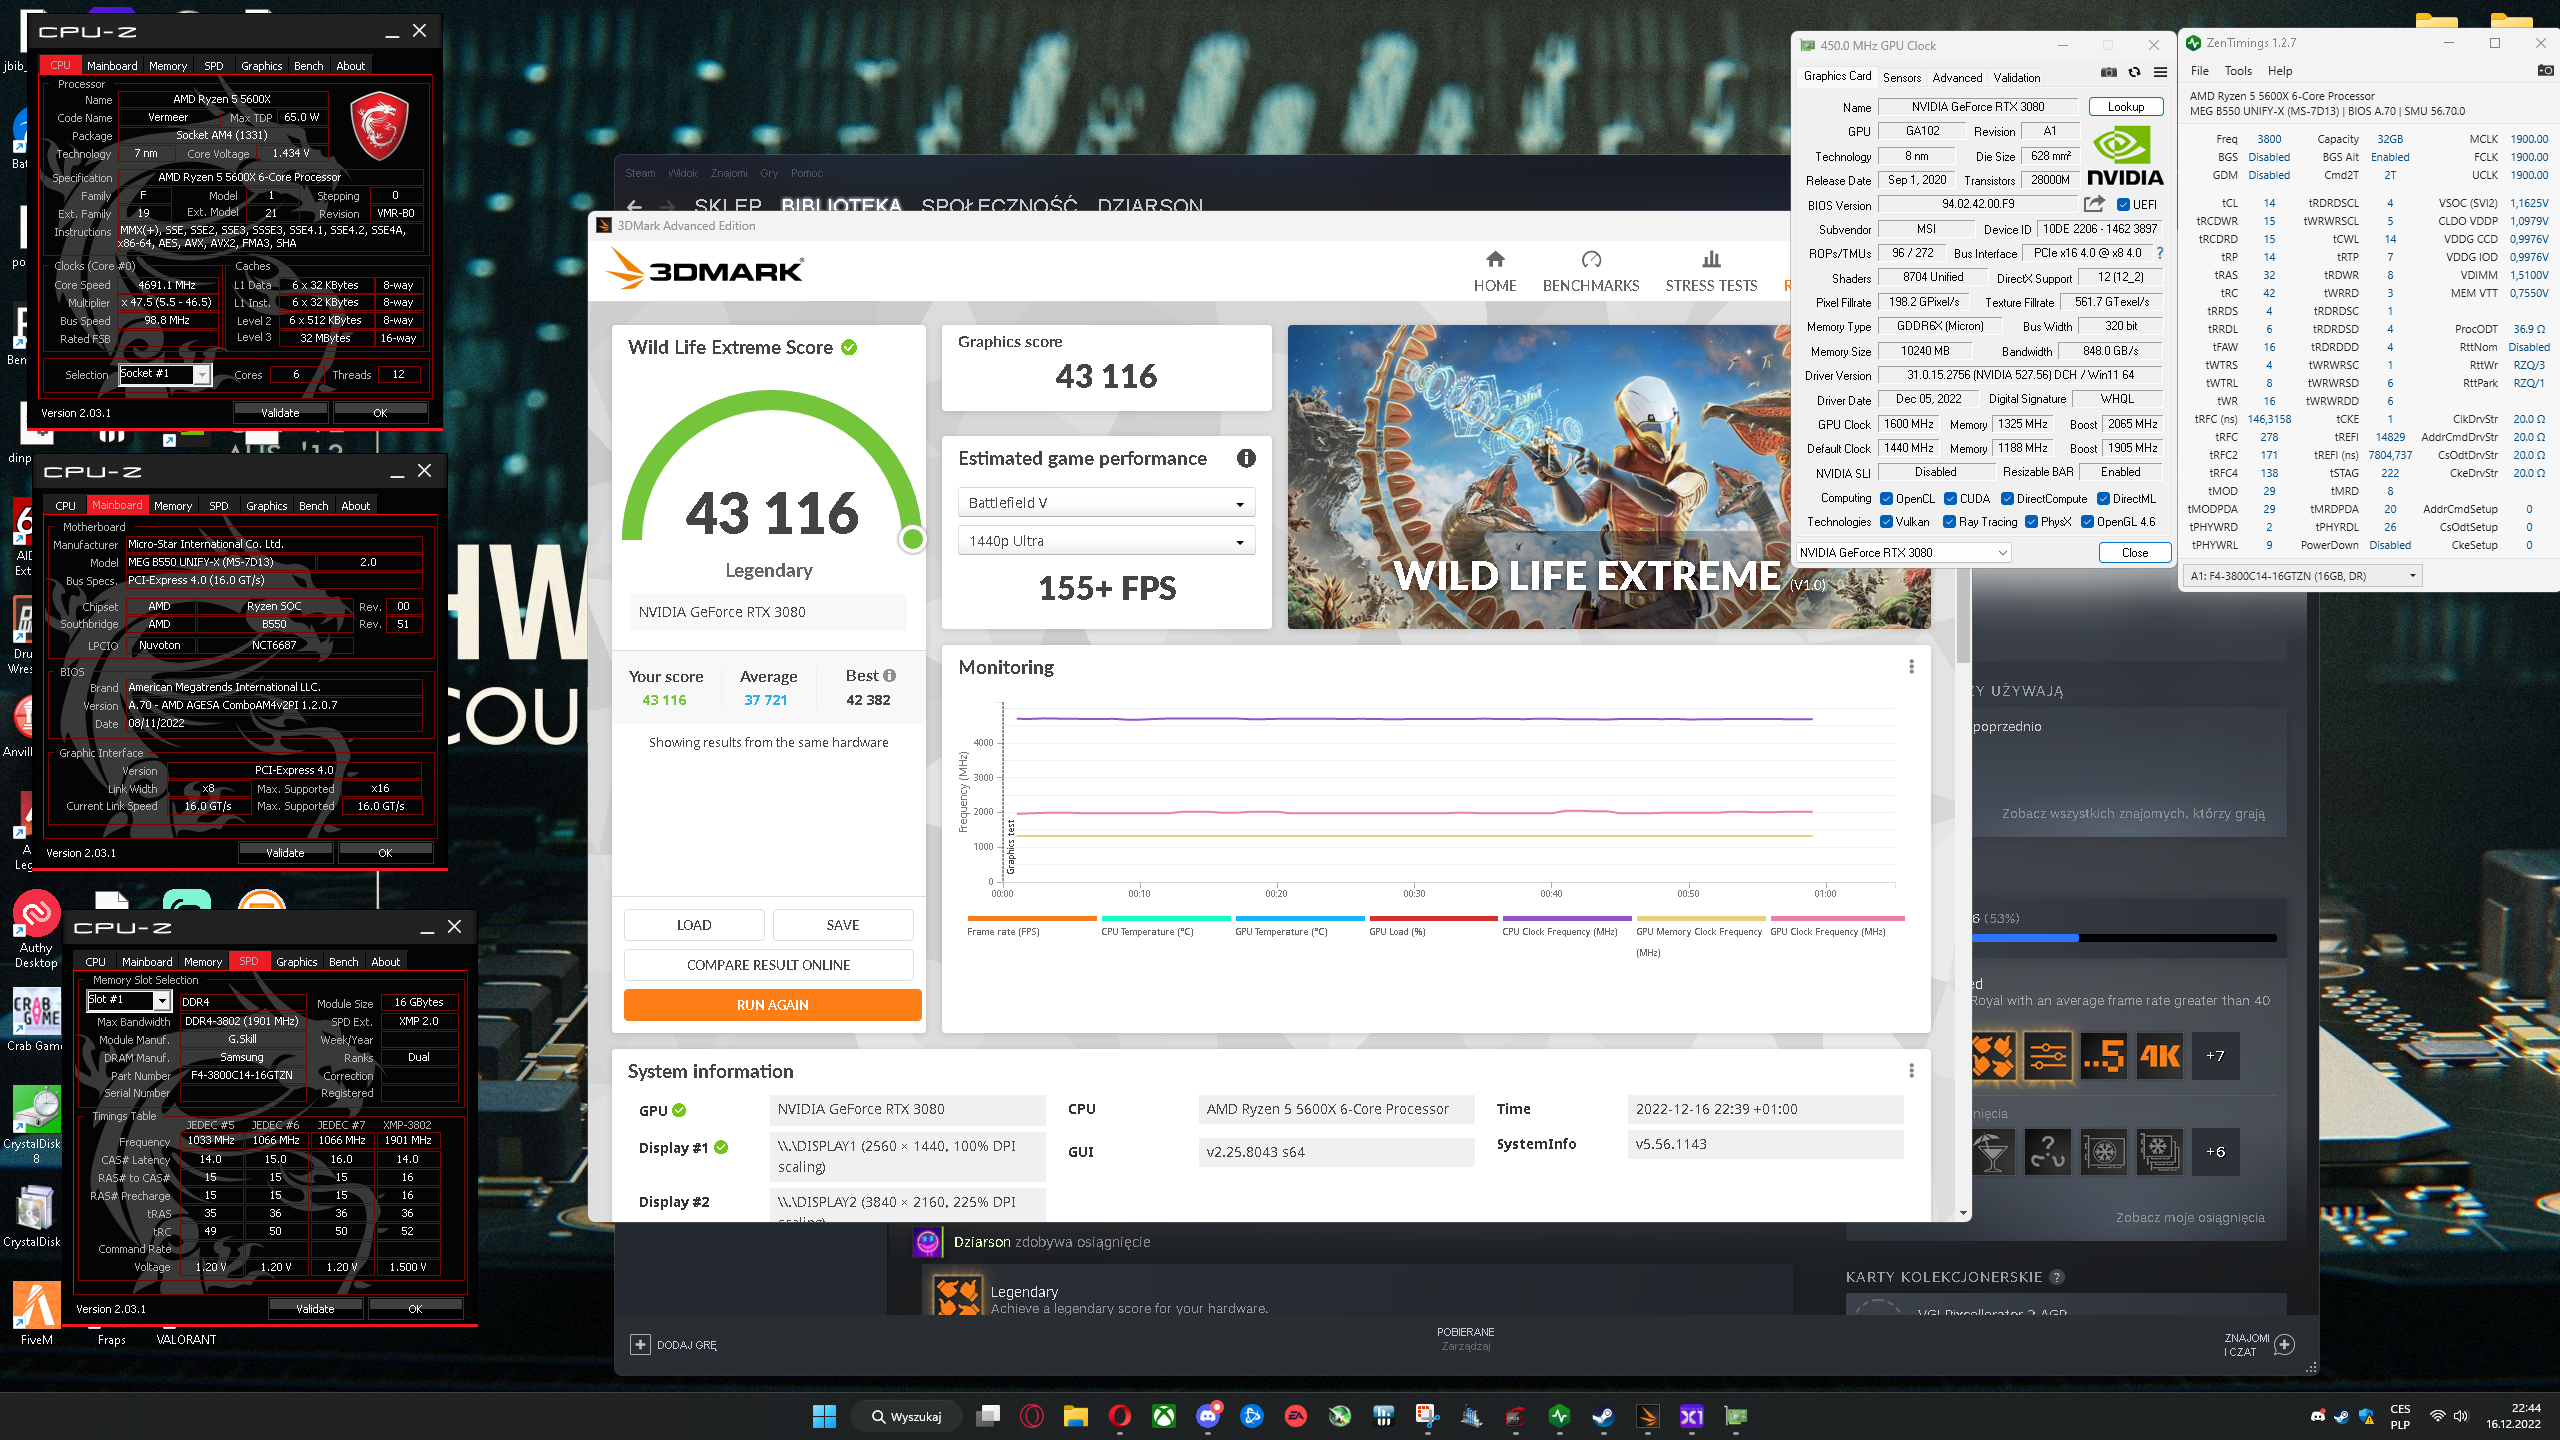Launch File Explorer from taskbar
Image resolution: width=2560 pixels, height=1440 pixels.
1075,1416
